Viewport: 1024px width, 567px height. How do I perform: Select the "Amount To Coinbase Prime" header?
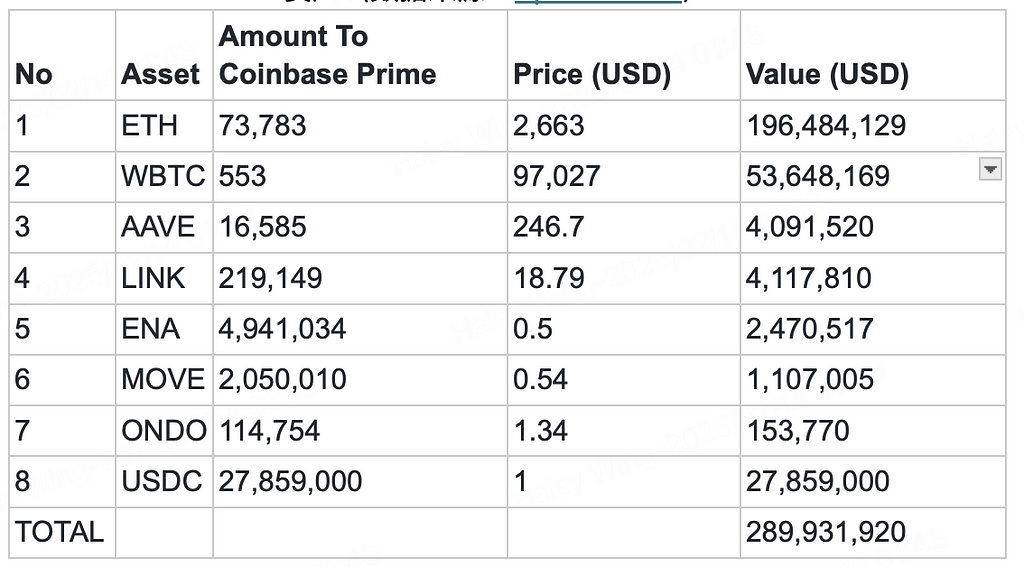point(328,56)
